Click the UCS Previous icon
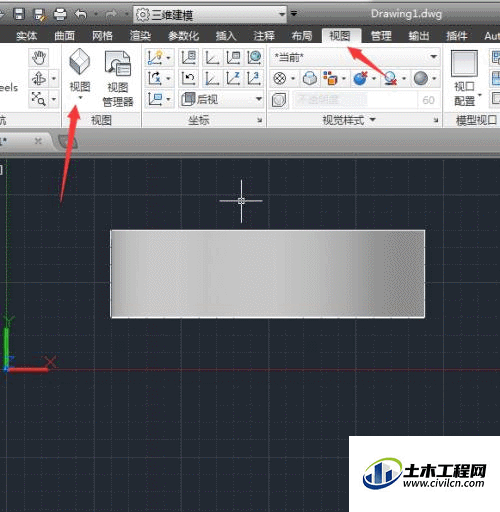The image size is (500, 512). 189,79
